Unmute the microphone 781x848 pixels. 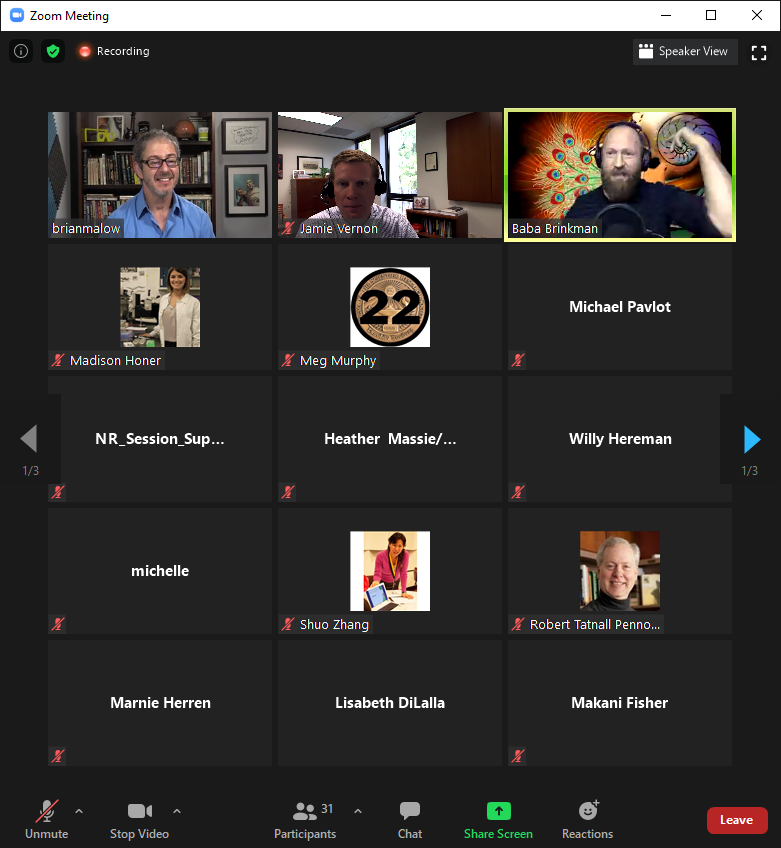(47, 819)
